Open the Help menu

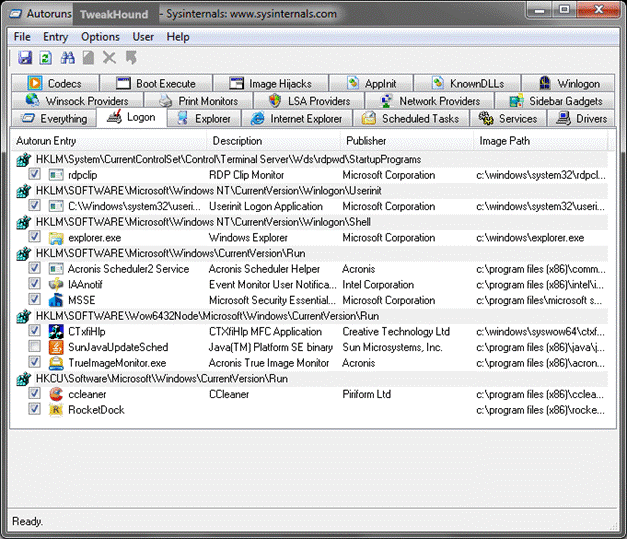(x=178, y=37)
